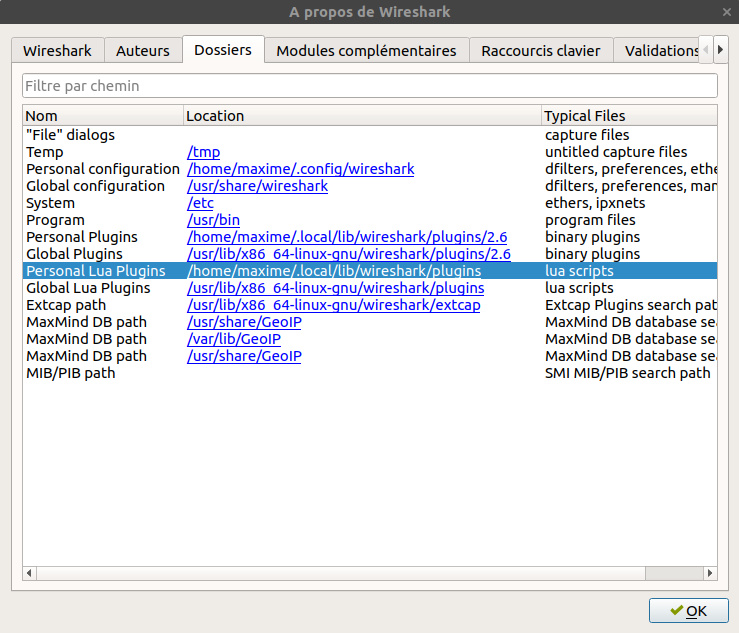Image resolution: width=739 pixels, height=633 pixels.
Task: Select the Temp row name
Action: [45, 152]
